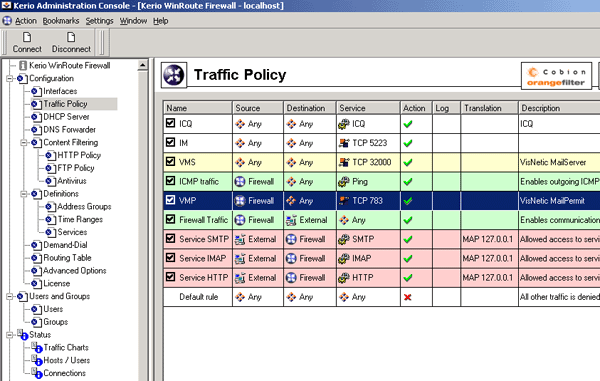Open the Settings menu
The image size is (600, 381).
tap(99, 21)
